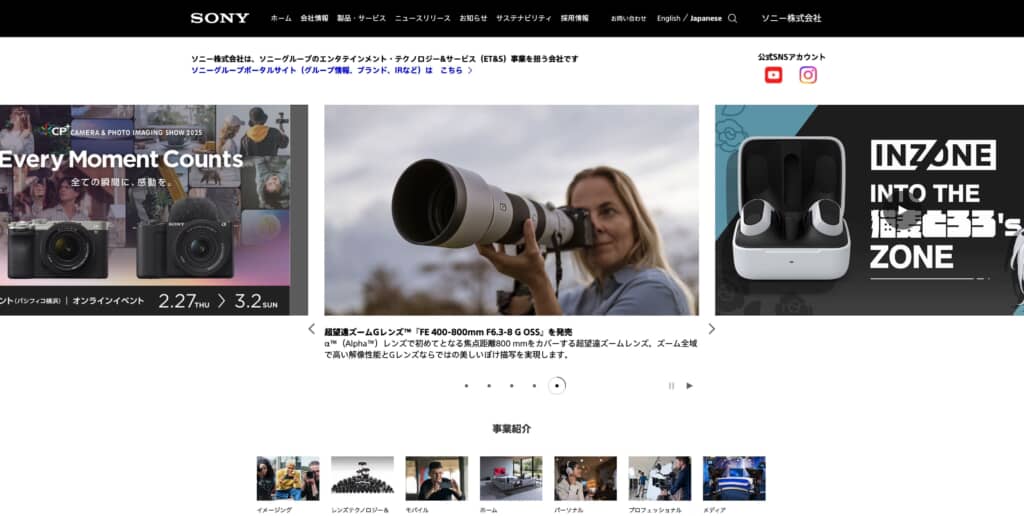Image resolution: width=1024 pixels, height=516 pixels.
Task: Open the FE 400-800mm F6.3-8 G OSS headline
Action: pos(448,332)
